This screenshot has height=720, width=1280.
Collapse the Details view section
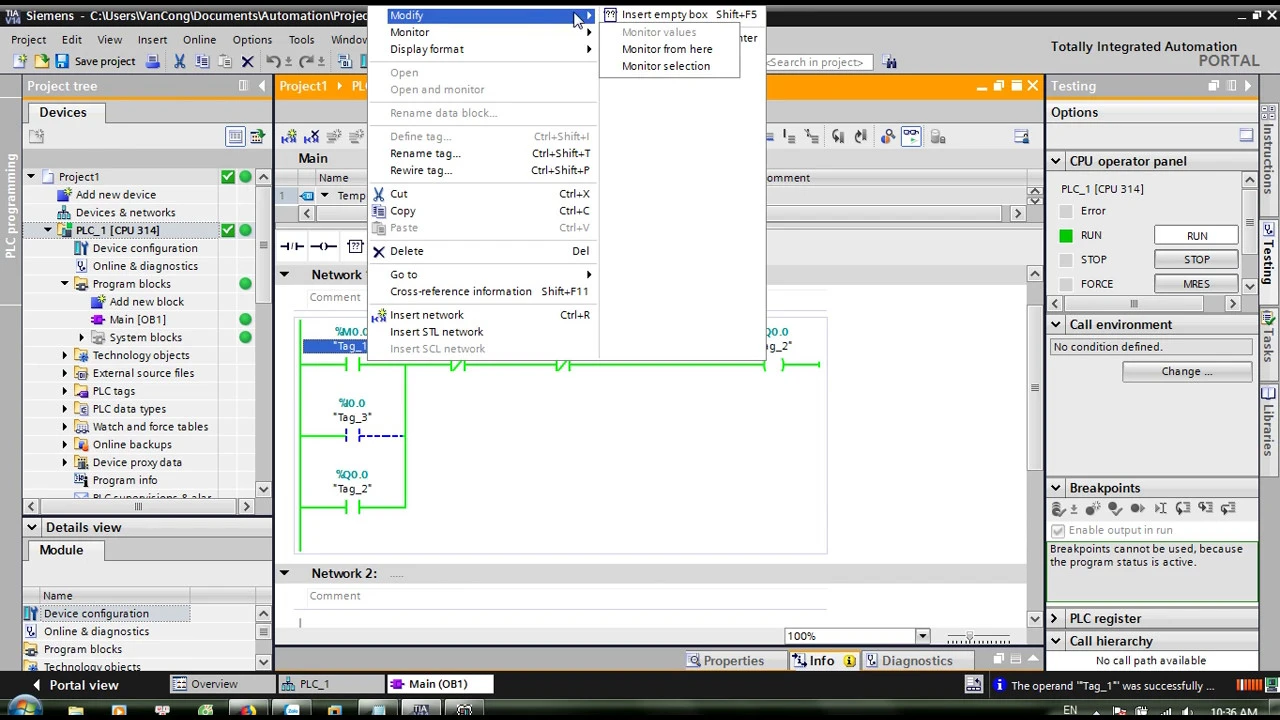point(32,527)
